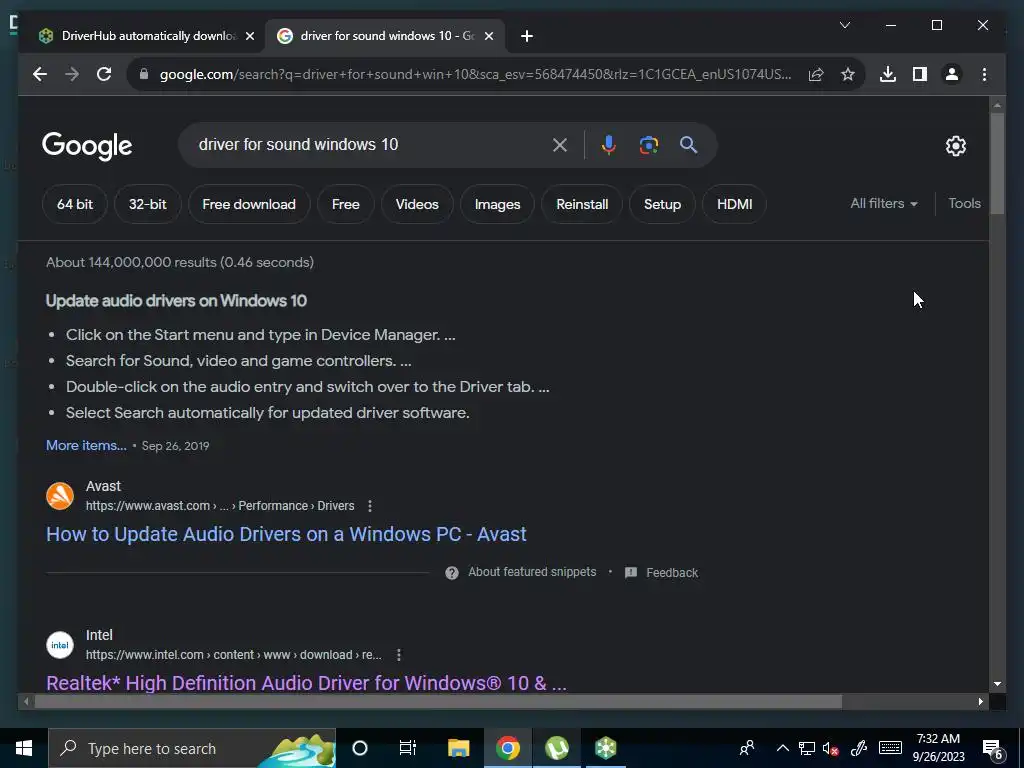Open File Explorer from taskbar

458,748
